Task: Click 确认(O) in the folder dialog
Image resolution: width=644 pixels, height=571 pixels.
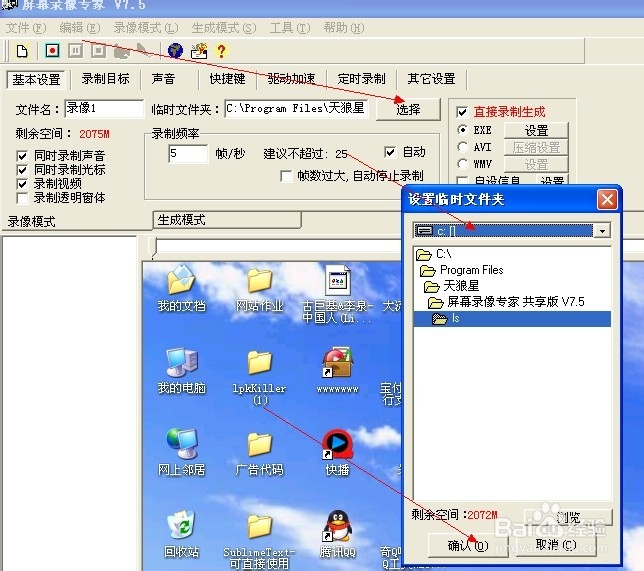Action: point(468,546)
